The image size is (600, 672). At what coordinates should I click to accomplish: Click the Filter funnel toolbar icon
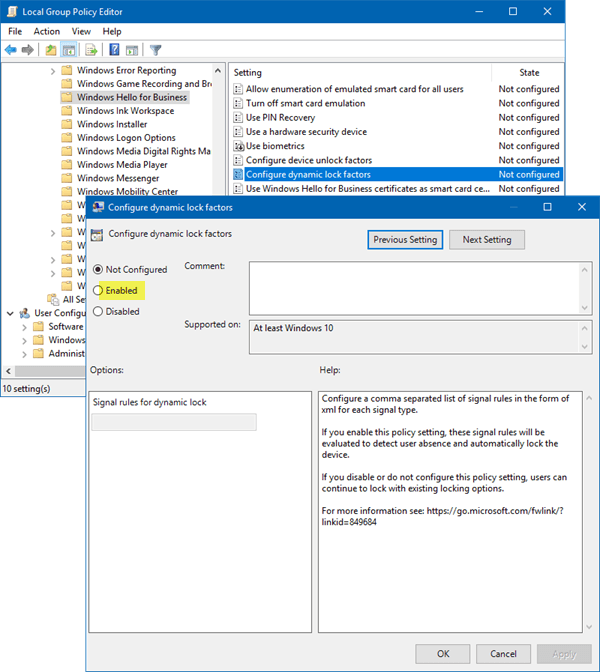[156, 50]
